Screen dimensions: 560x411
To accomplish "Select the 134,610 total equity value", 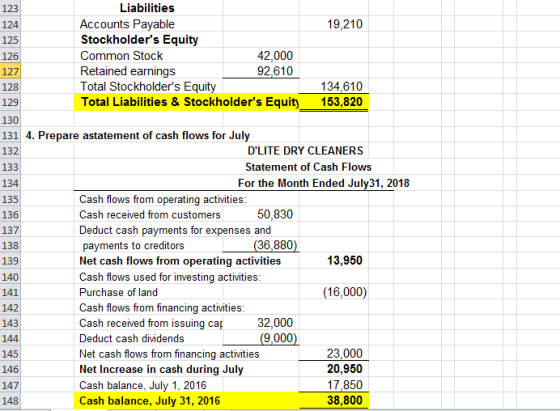I will point(341,86).
